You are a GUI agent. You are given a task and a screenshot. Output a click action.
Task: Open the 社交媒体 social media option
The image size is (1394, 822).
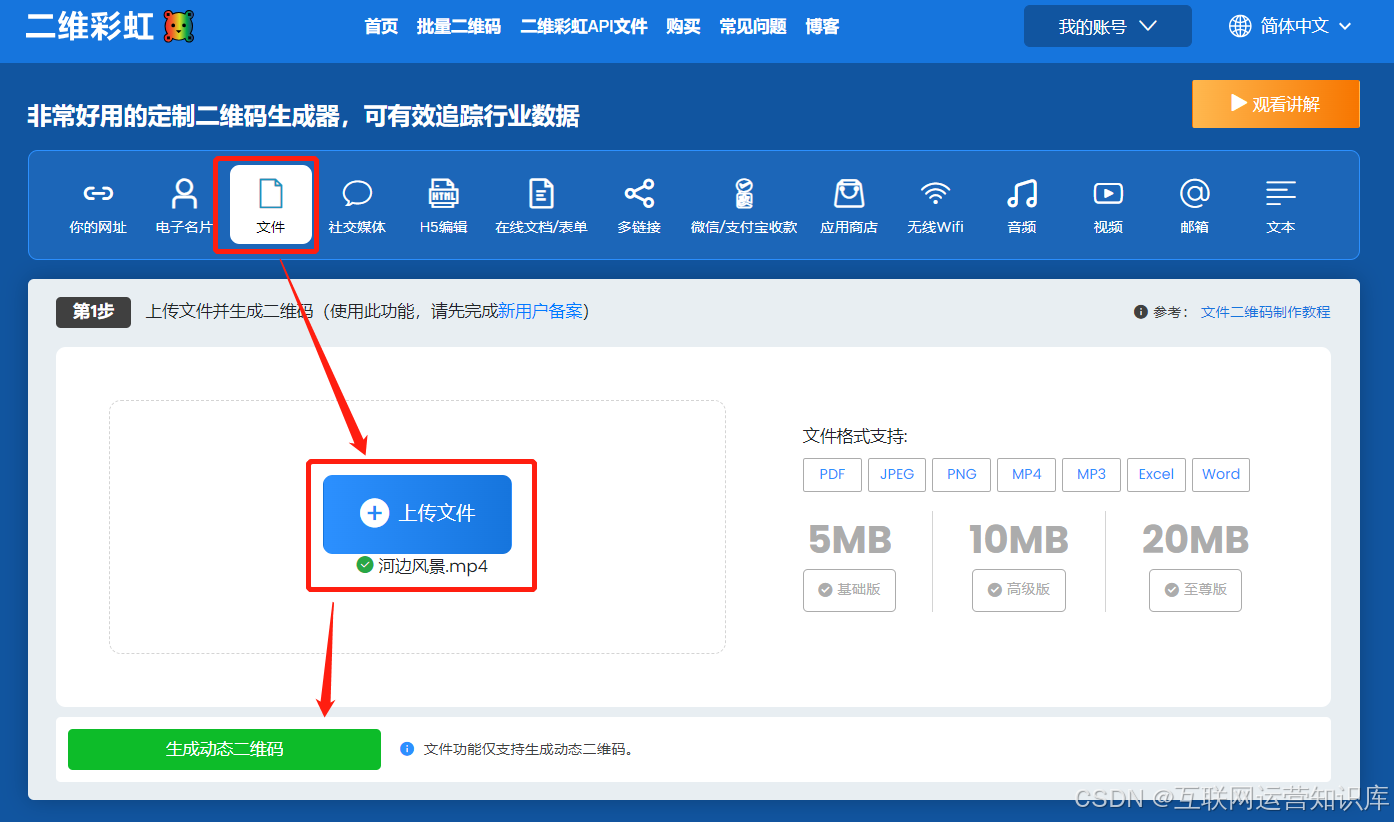pyautogui.click(x=357, y=193)
